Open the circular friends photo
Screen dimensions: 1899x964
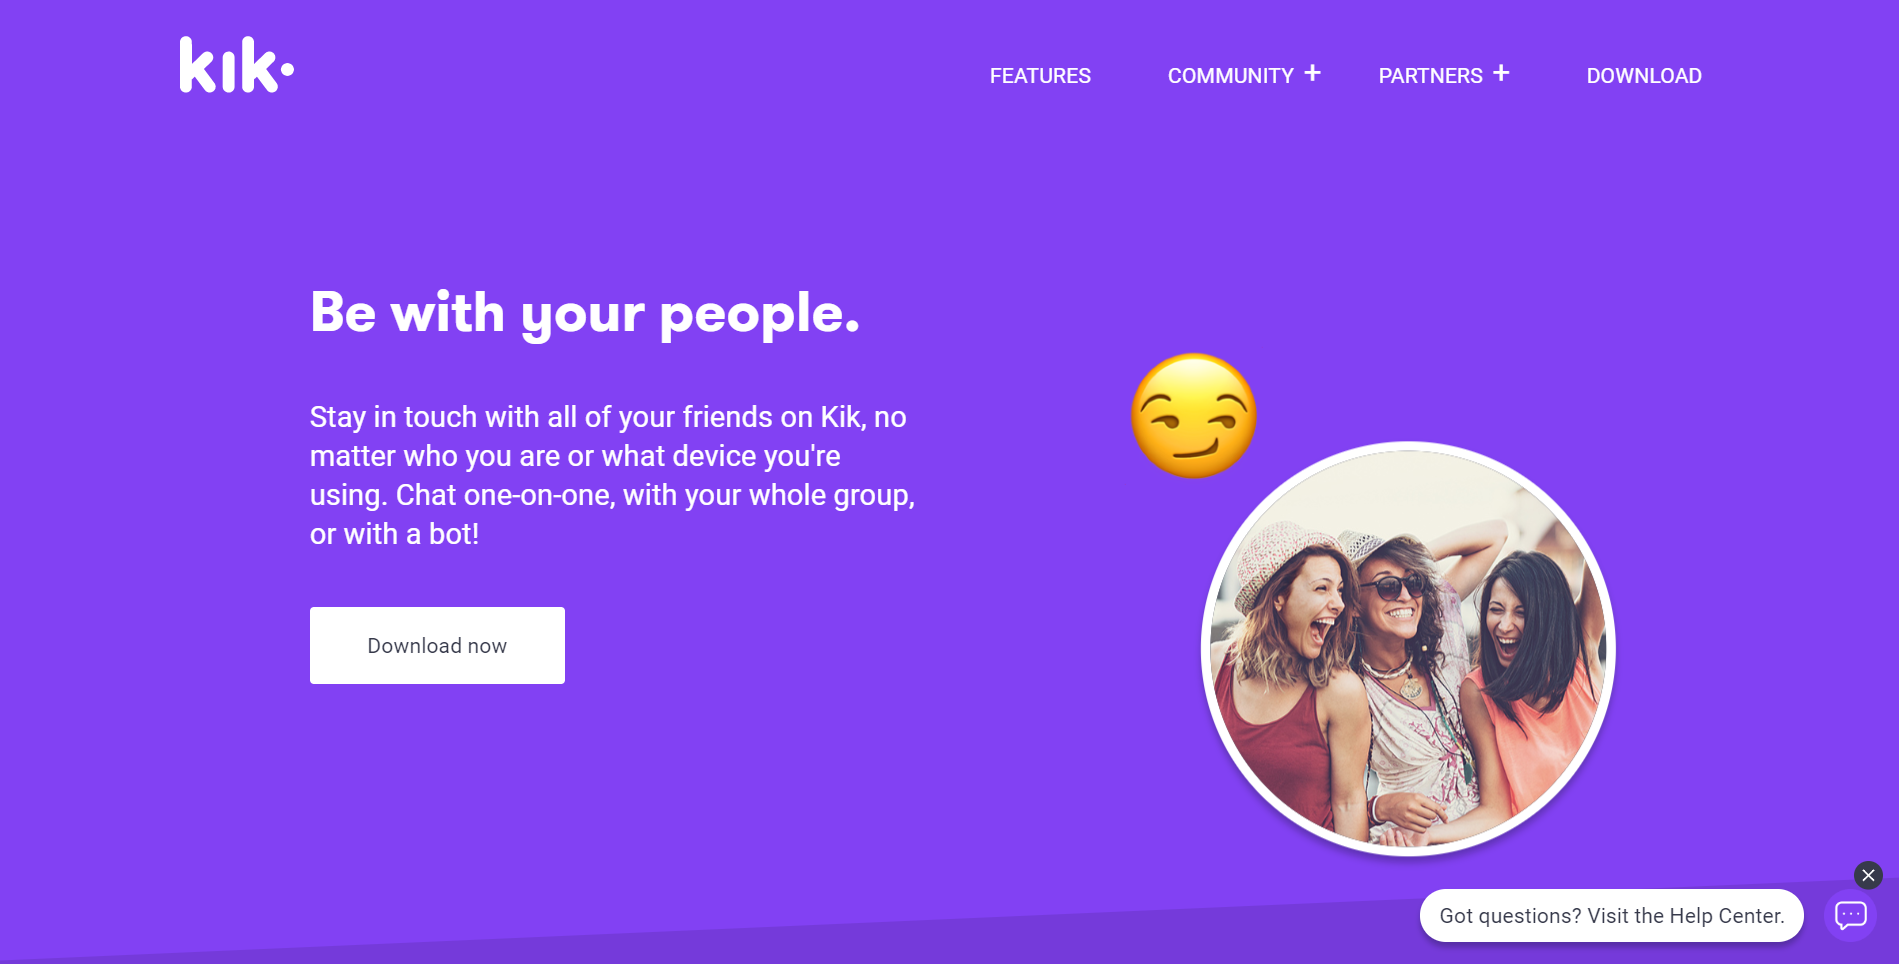pos(1408,648)
